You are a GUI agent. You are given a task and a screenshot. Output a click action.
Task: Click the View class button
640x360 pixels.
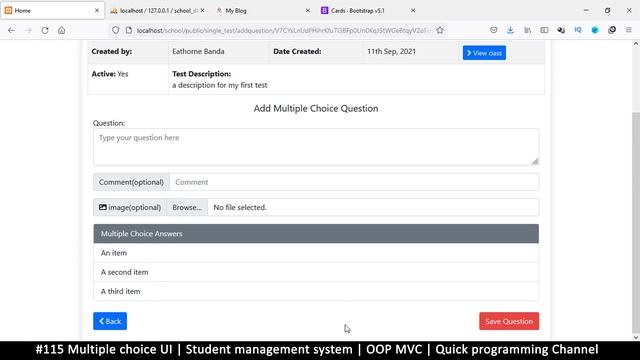point(484,53)
